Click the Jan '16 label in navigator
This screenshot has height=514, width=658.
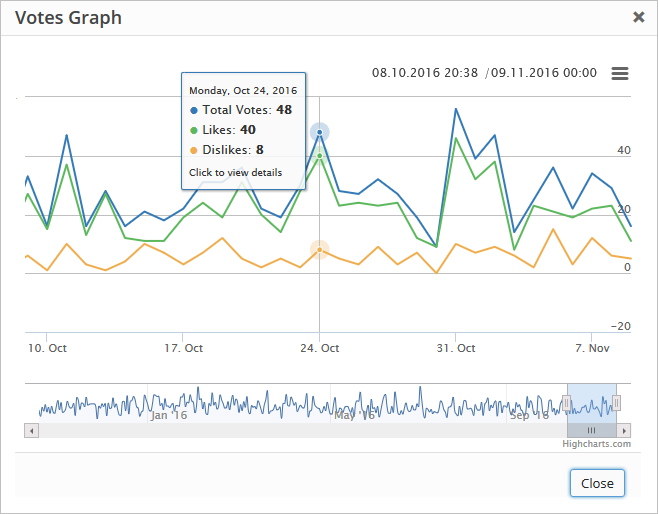pos(169,415)
